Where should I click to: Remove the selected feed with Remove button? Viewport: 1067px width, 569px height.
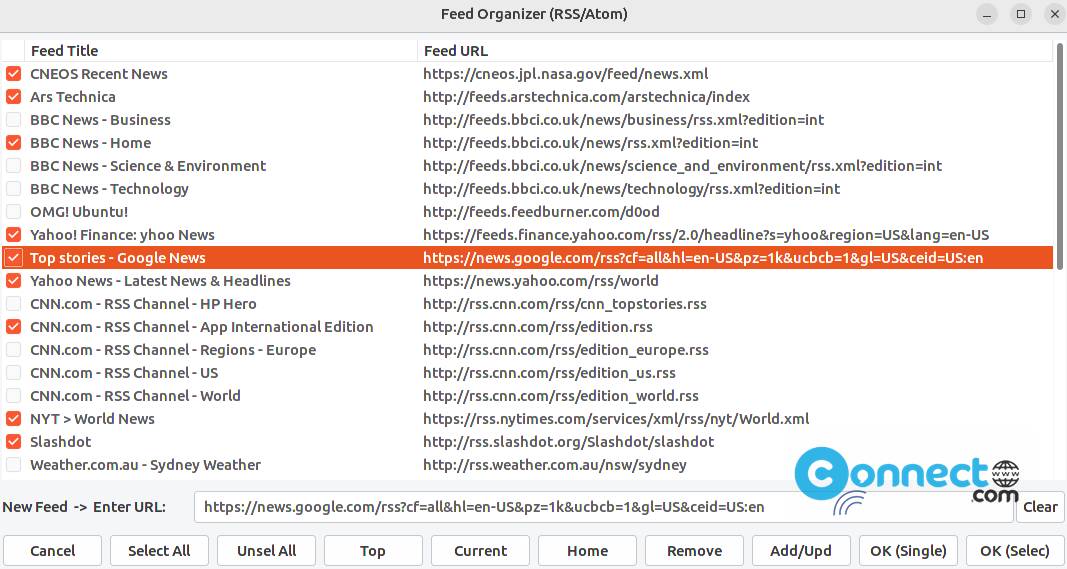pos(694,551)
